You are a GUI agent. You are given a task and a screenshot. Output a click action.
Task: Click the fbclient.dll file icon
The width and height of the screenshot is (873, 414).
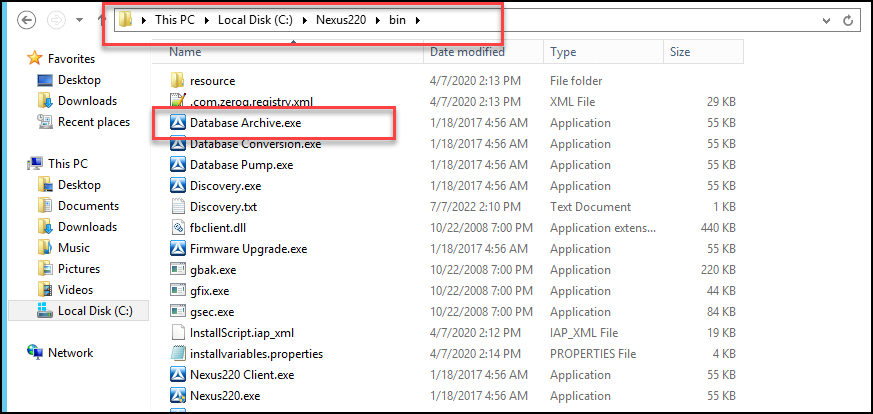(x=177, y=228)
